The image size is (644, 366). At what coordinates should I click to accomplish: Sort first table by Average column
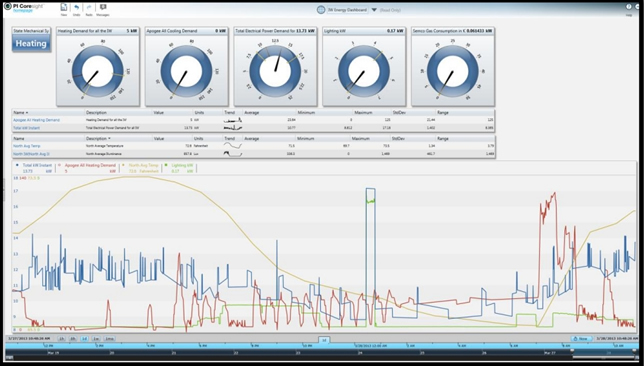pyautogui.click(x=251, y=113)
